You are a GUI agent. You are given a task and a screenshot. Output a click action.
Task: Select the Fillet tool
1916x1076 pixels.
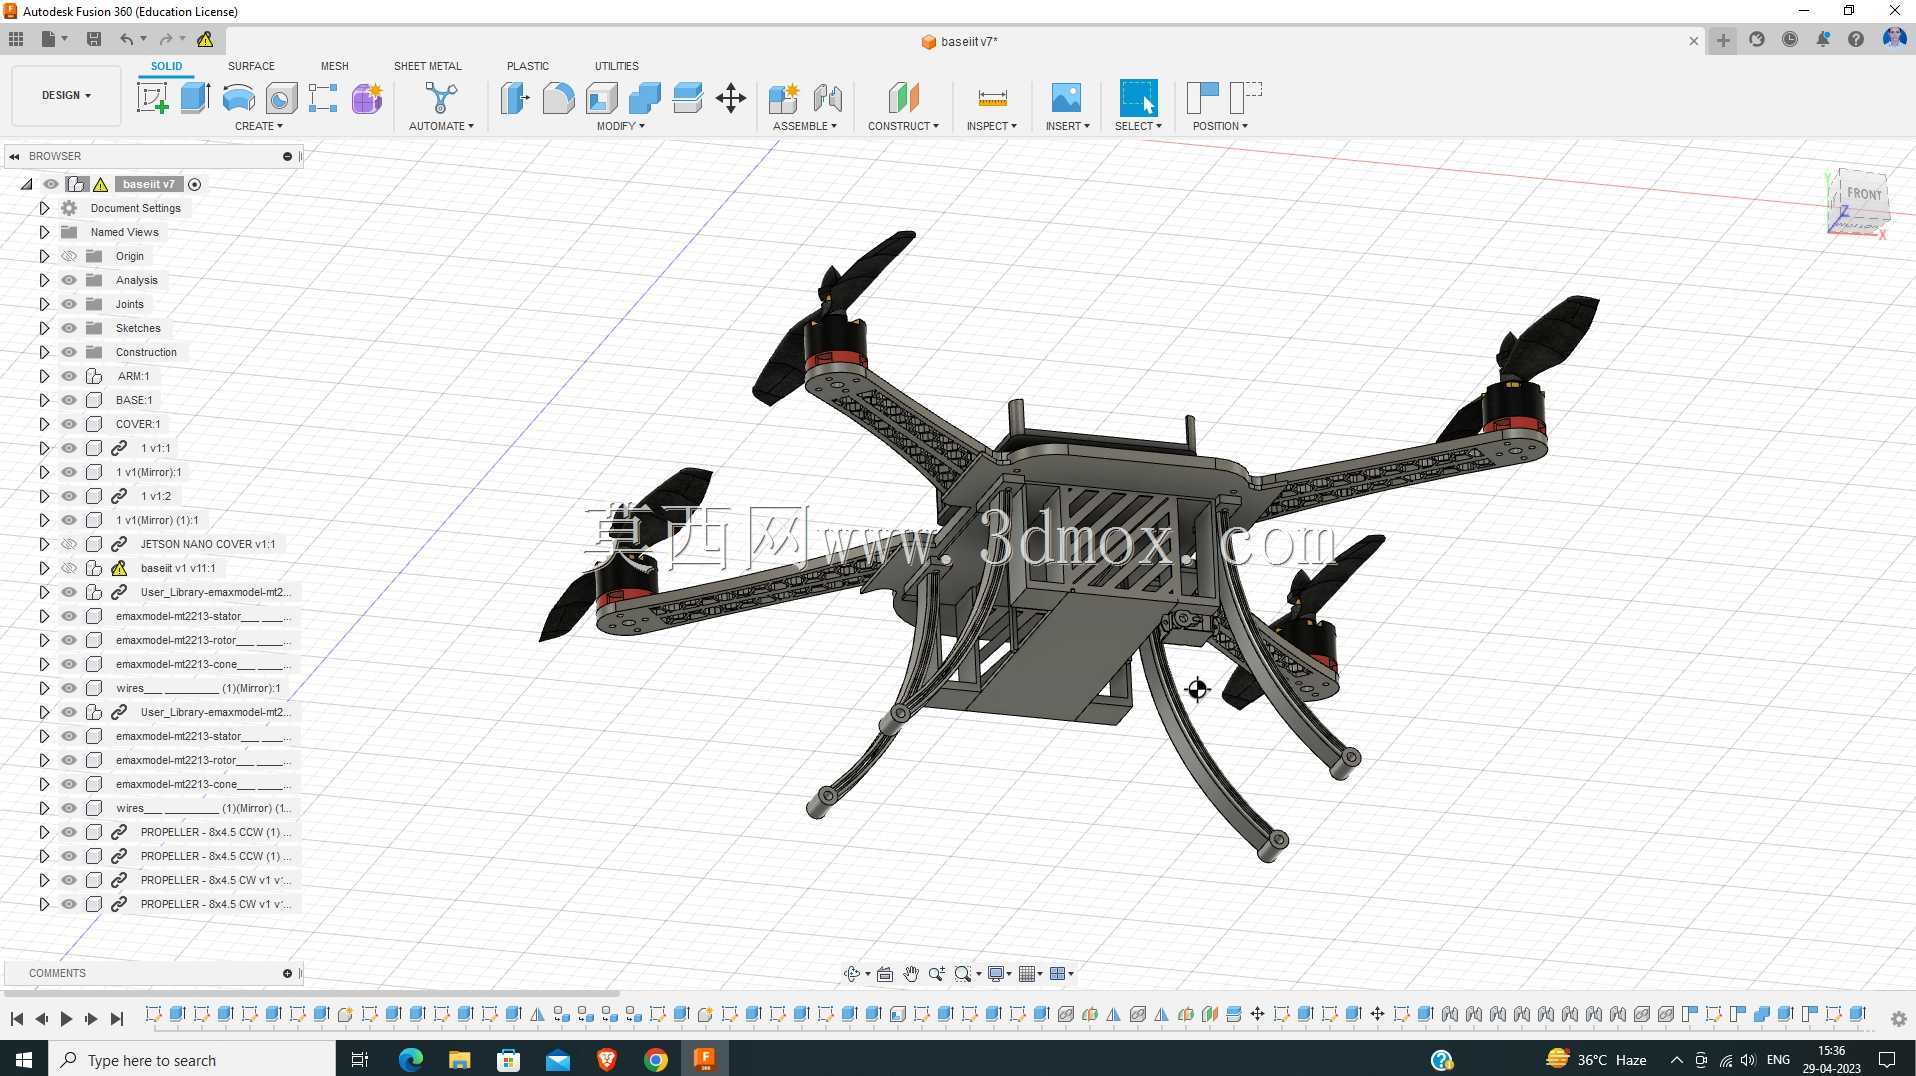click(x=558, y=98)
